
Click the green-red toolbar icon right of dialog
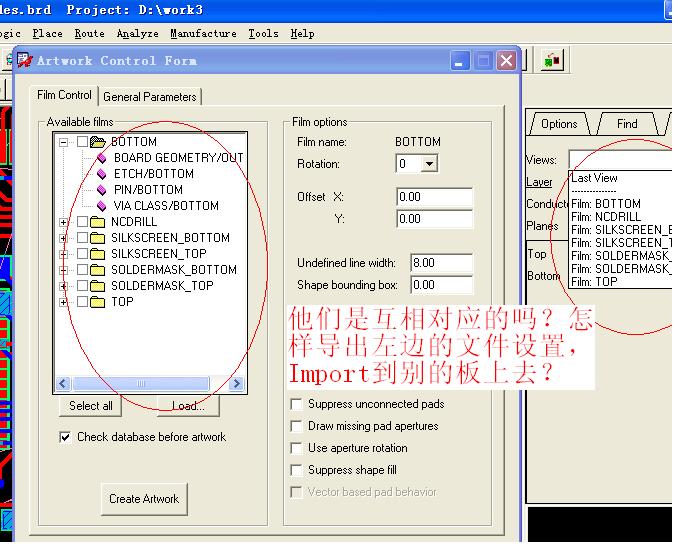[552, 61]
